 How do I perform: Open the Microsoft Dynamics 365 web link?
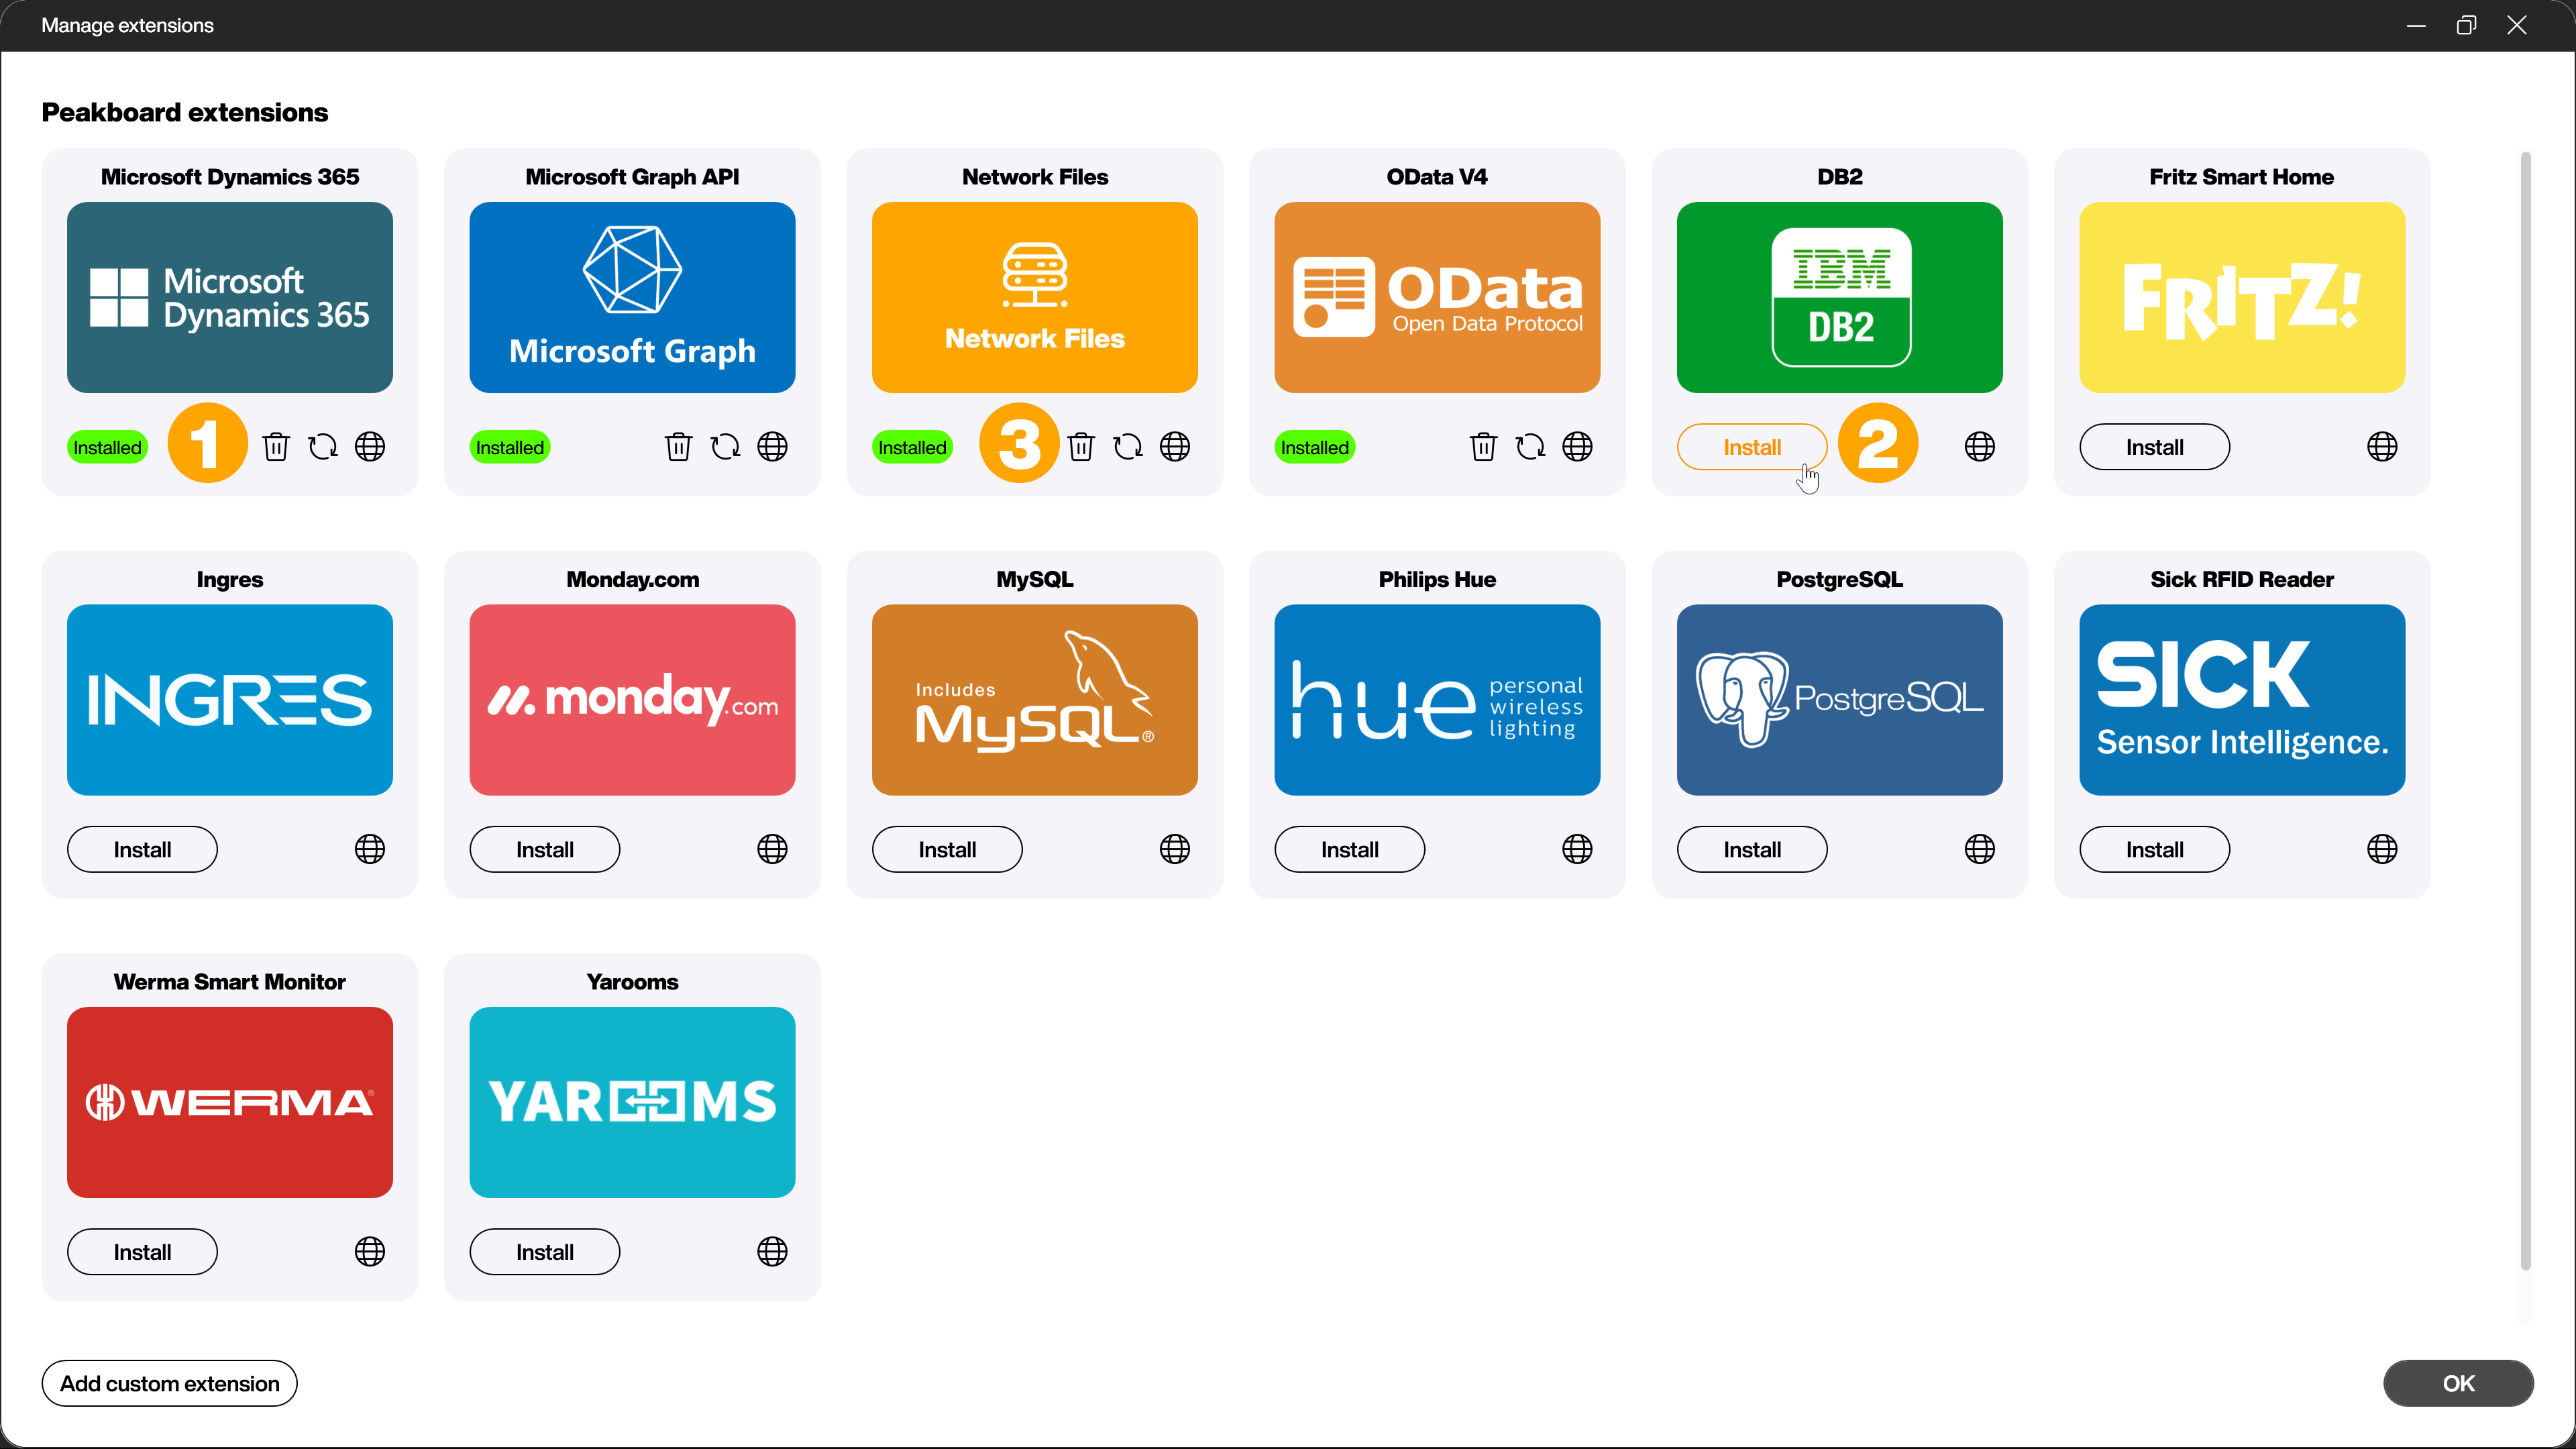370,447
